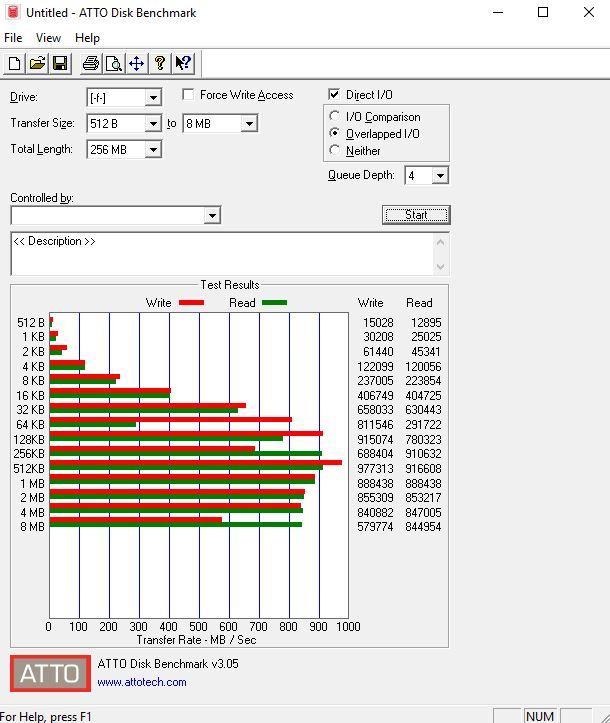
Task: Select the Neither radio button
Action: (335, 150)
